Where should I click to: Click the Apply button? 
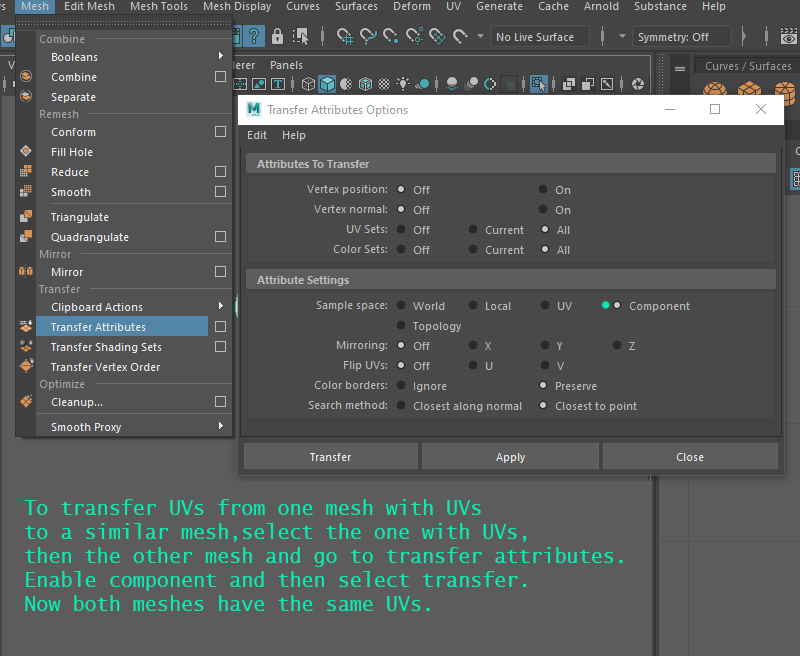click(510, 457)
